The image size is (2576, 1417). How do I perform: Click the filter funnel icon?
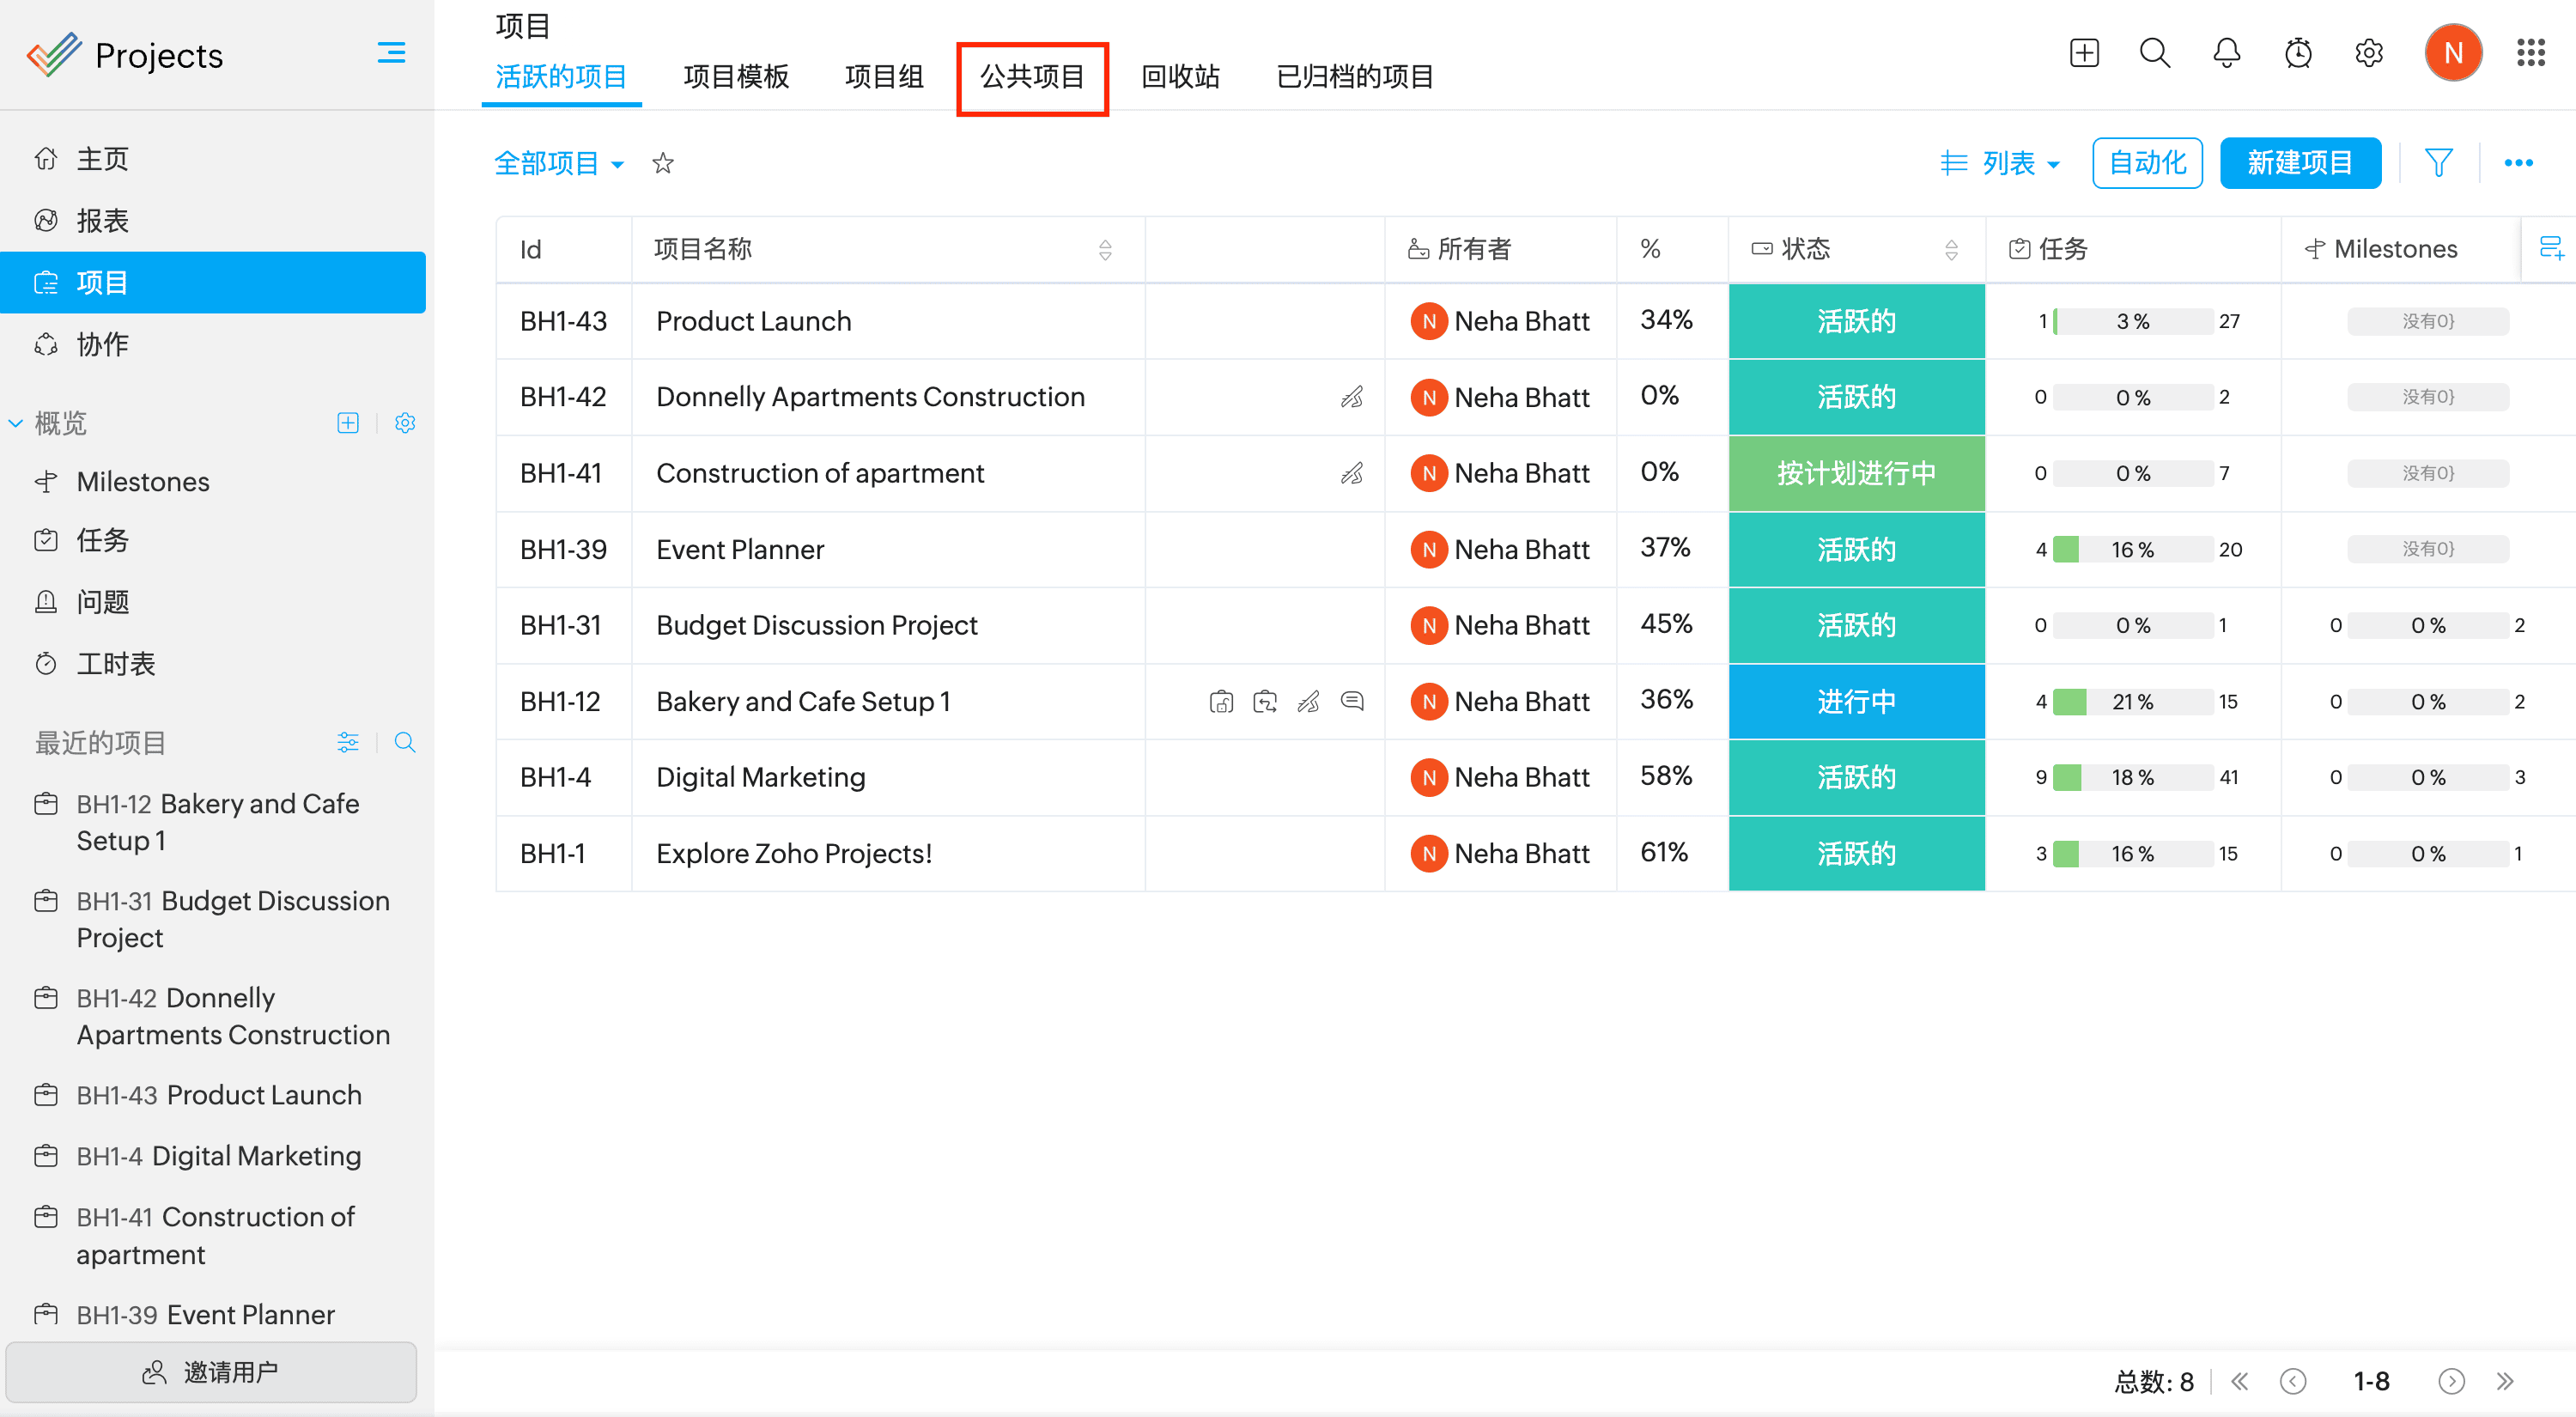2438,163
